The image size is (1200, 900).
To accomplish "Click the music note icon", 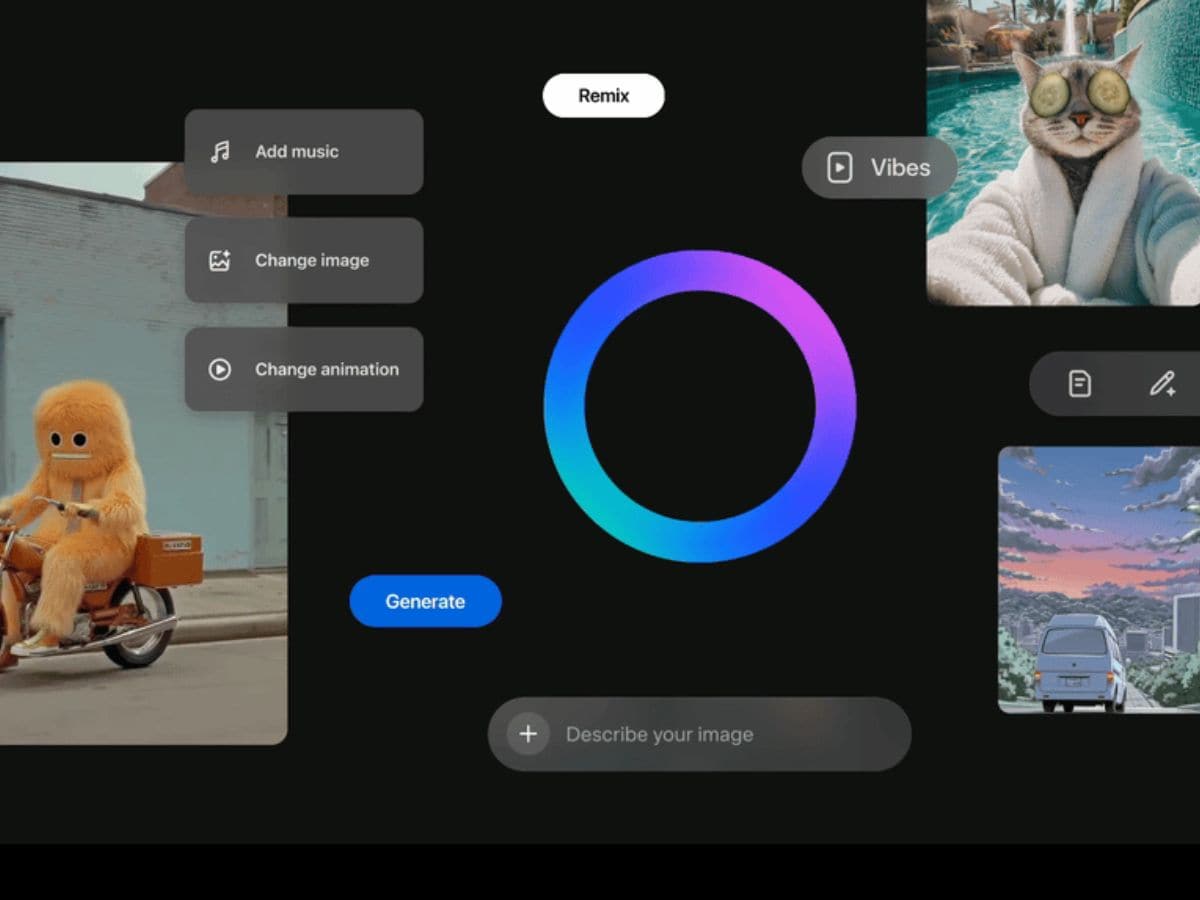I will click(x=220, y=152).
